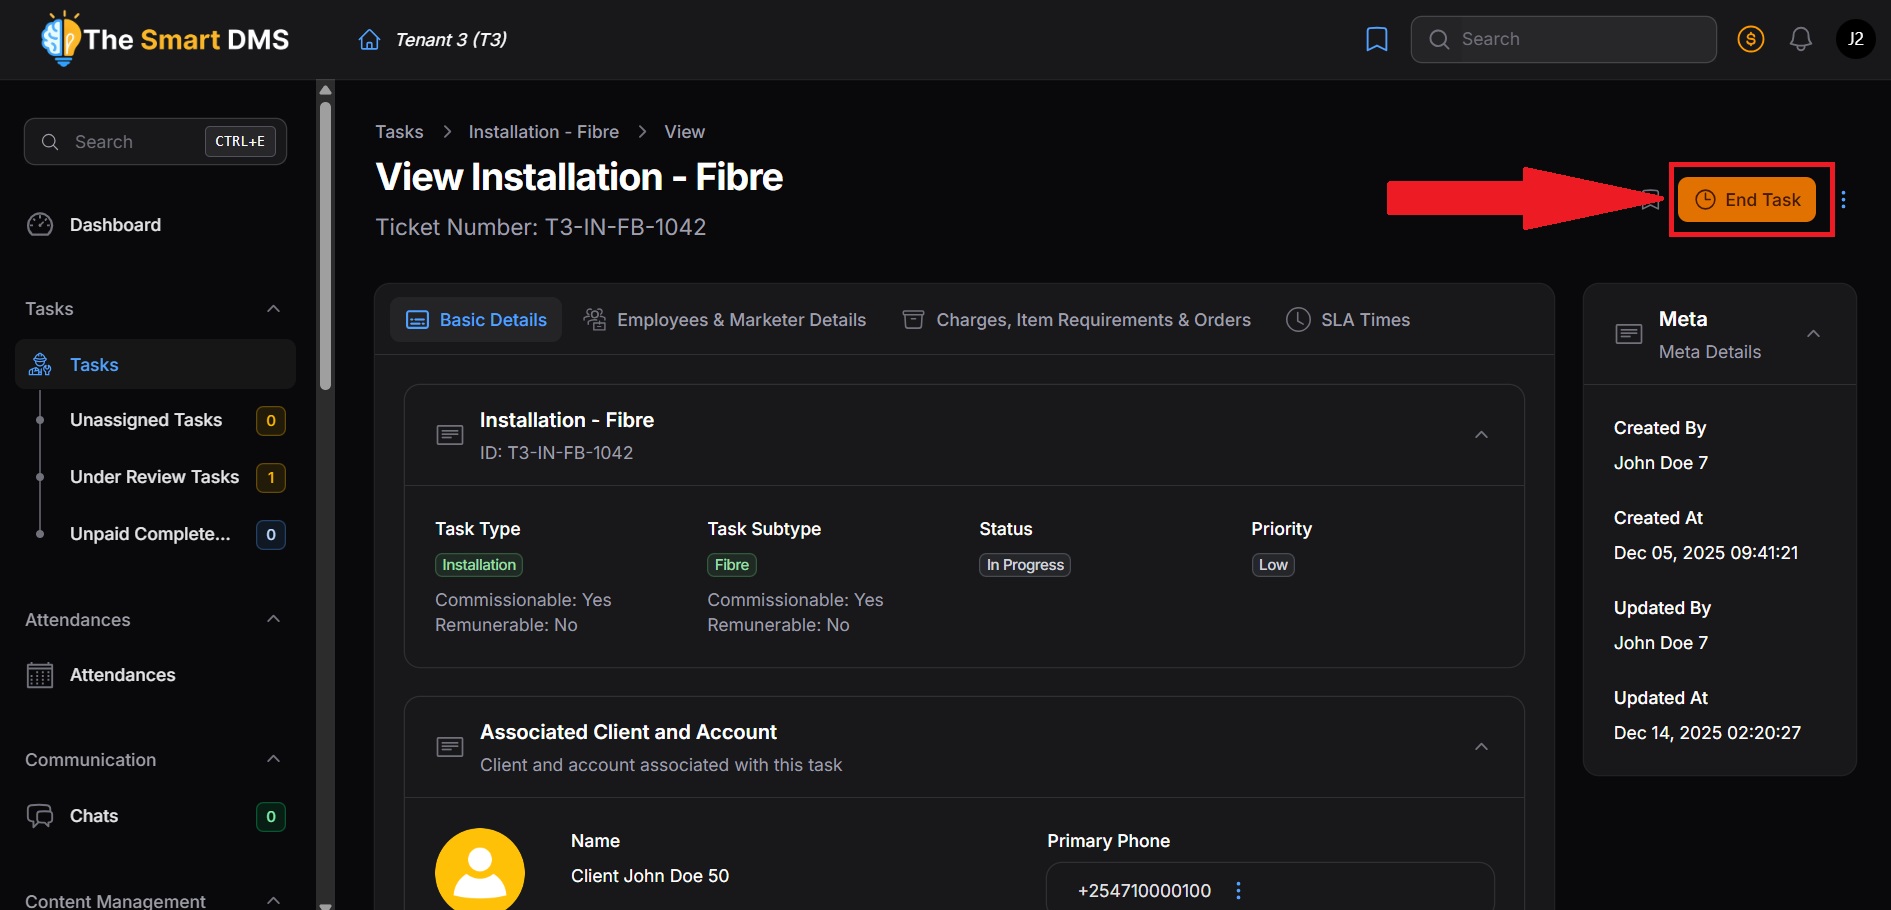Open Under Review Tasks in sidebar

pyautogui.click(x=154, y=477)
